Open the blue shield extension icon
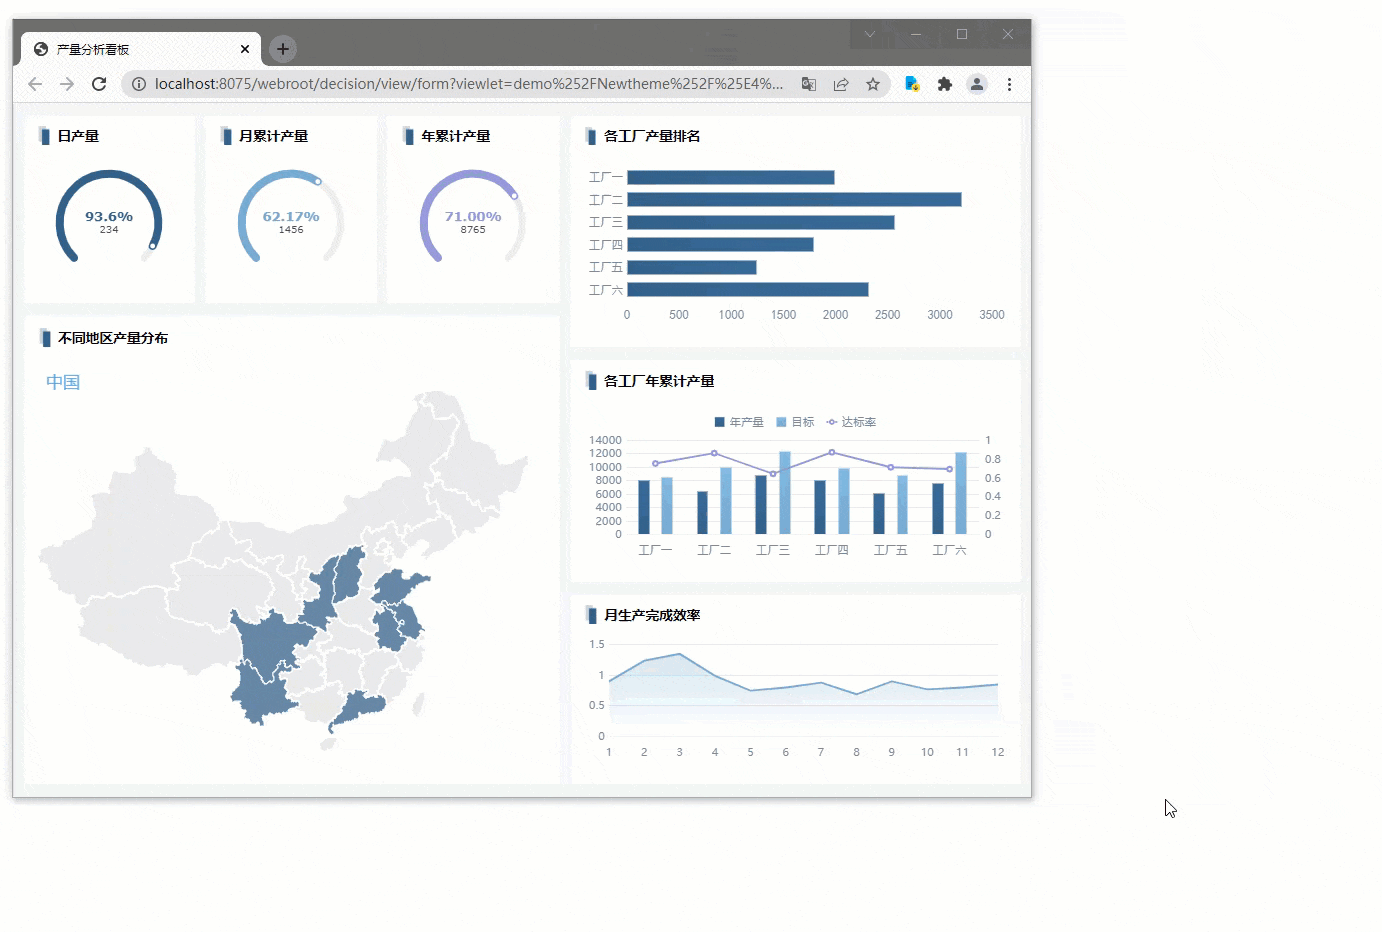Image resolution: width=1382 pixels, height=932 pixels. click(912, 84)
